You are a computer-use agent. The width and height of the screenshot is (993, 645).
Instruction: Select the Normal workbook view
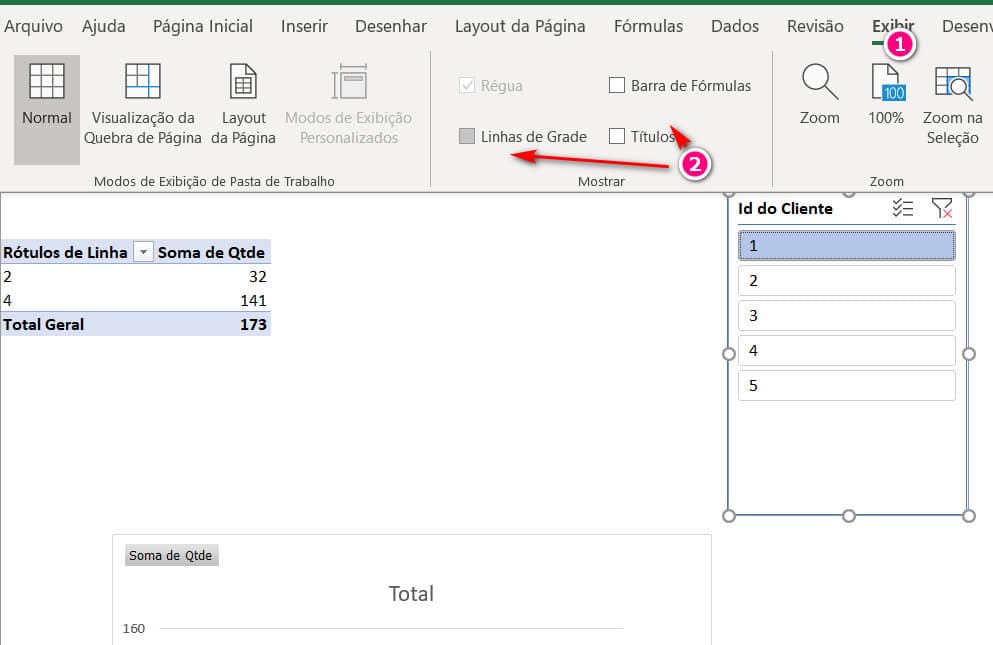[47, 109]
